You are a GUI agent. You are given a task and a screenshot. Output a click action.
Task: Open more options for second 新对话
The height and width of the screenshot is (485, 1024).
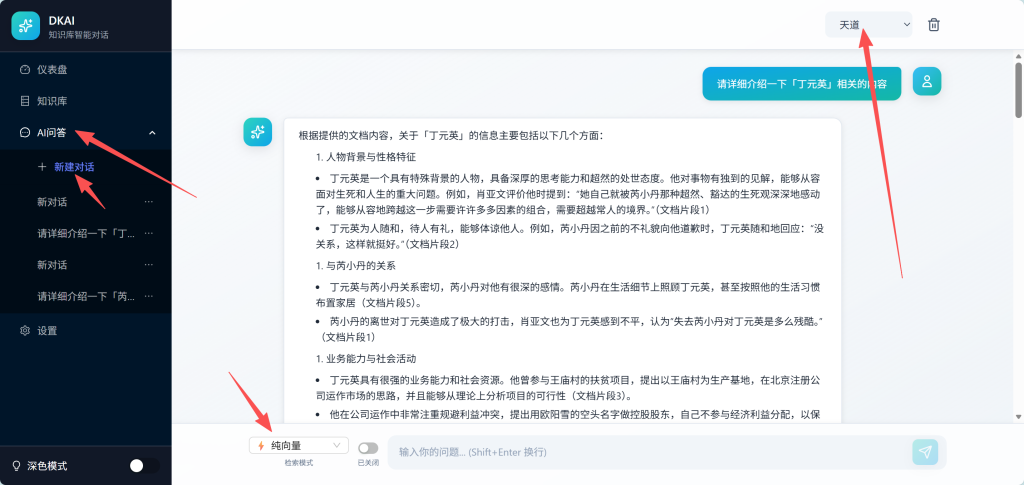149,264
